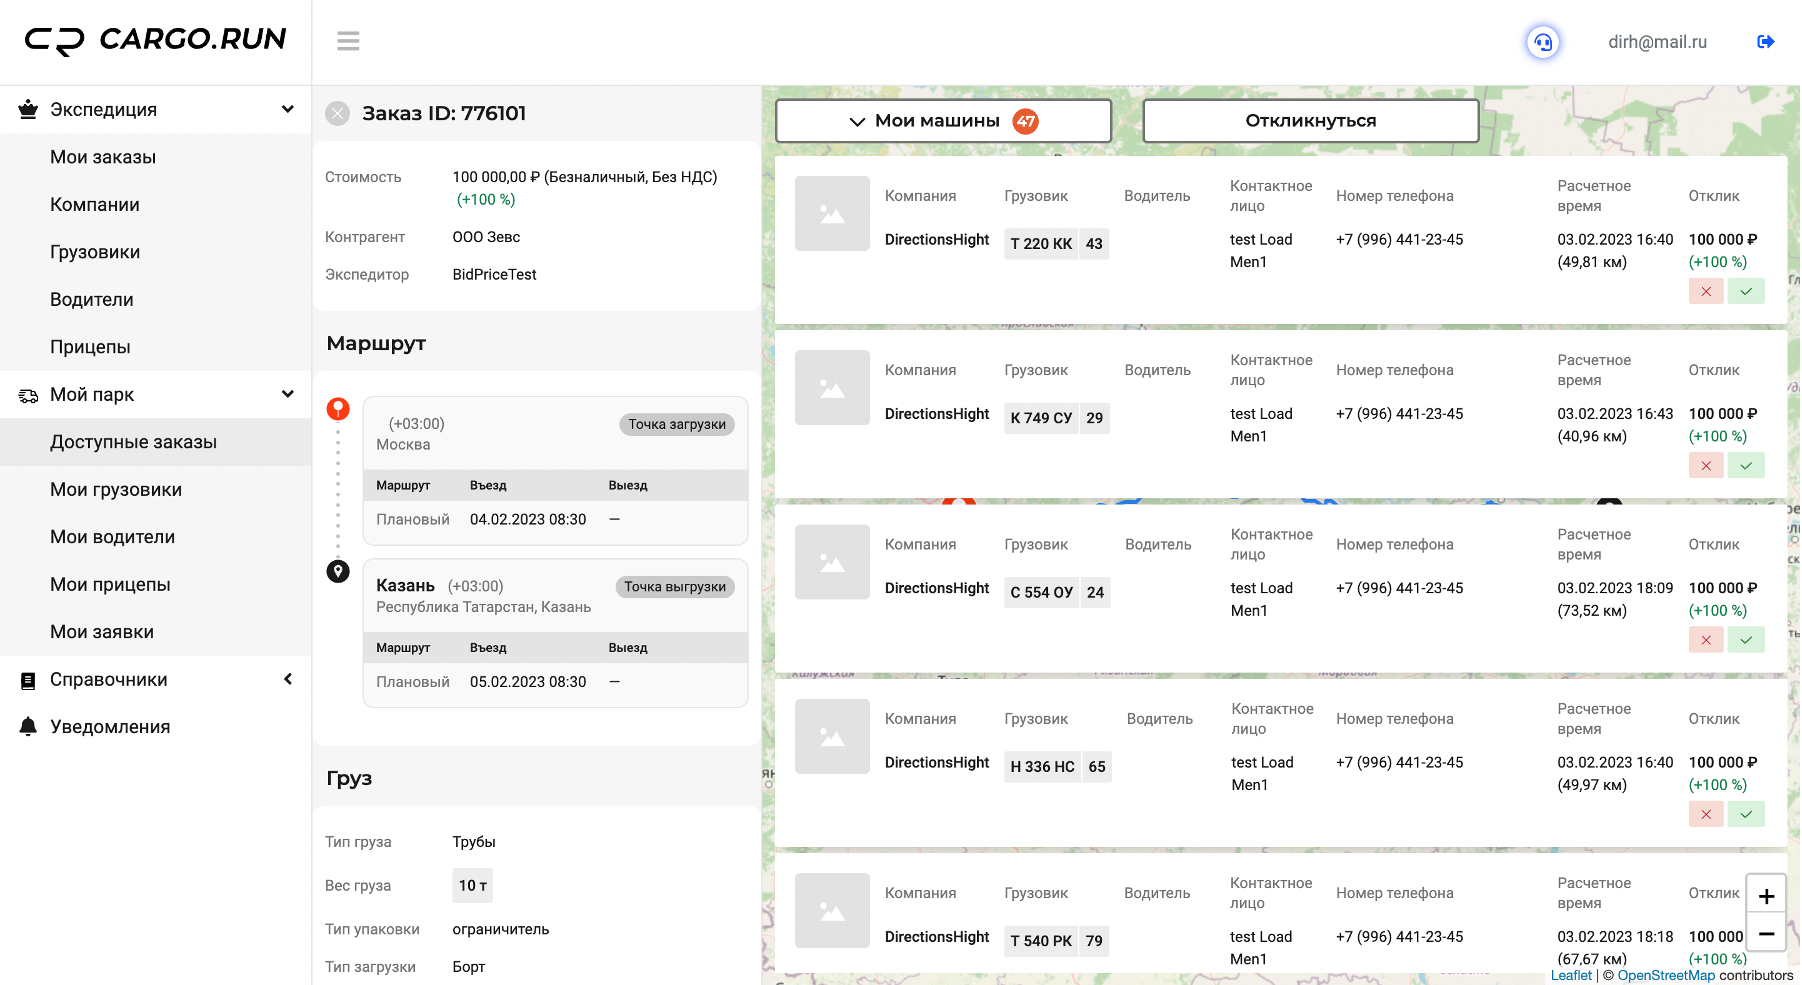Screen dimensions: 1802x985
Task: Close order 776101 details panel
Action: click(x=338, y=114)
